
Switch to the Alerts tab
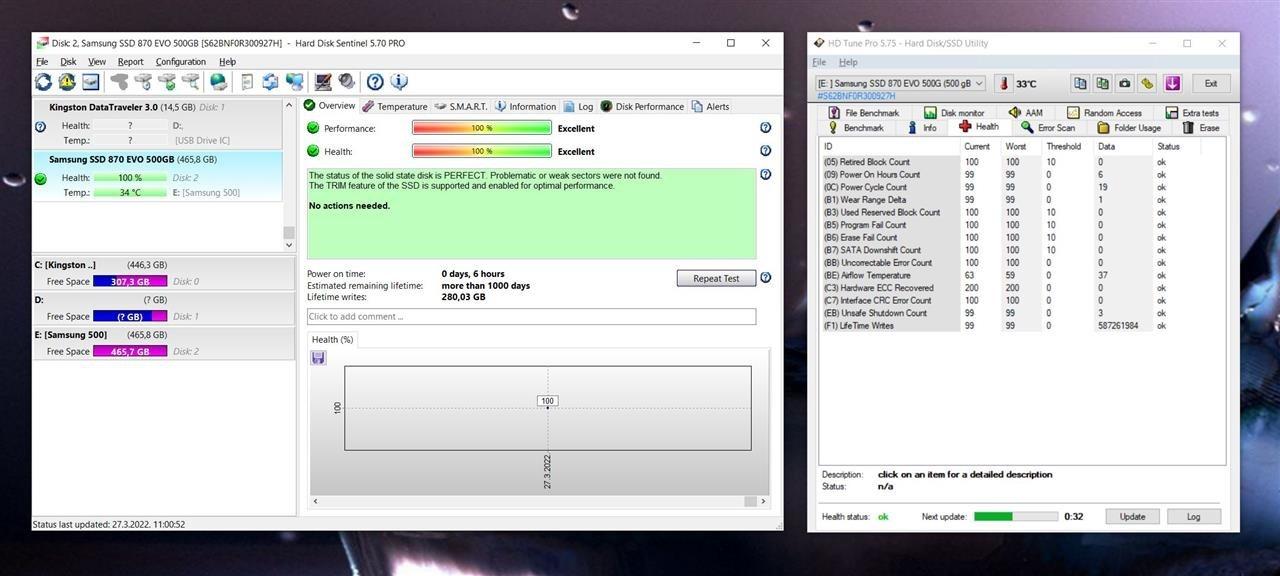click(x=710, y=106)
